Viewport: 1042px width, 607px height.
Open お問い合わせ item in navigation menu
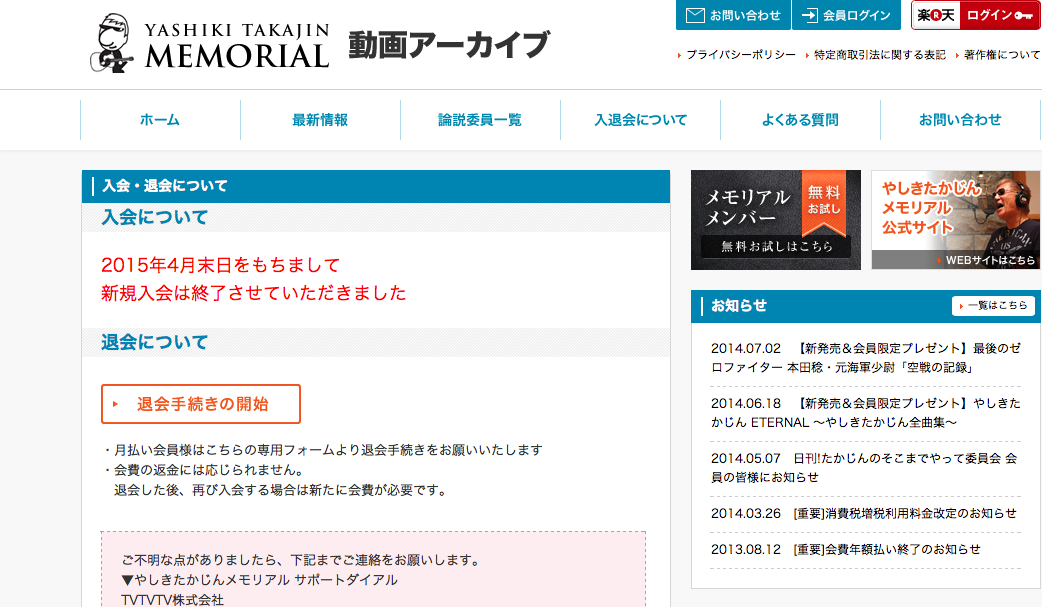click(x=960, y=120)
